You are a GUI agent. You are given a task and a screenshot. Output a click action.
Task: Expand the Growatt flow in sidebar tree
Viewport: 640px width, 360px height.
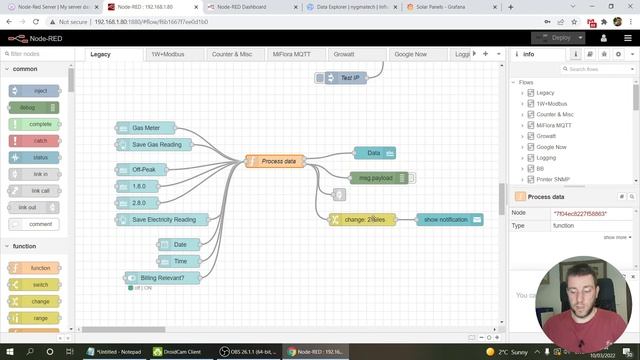click(522, 136)
